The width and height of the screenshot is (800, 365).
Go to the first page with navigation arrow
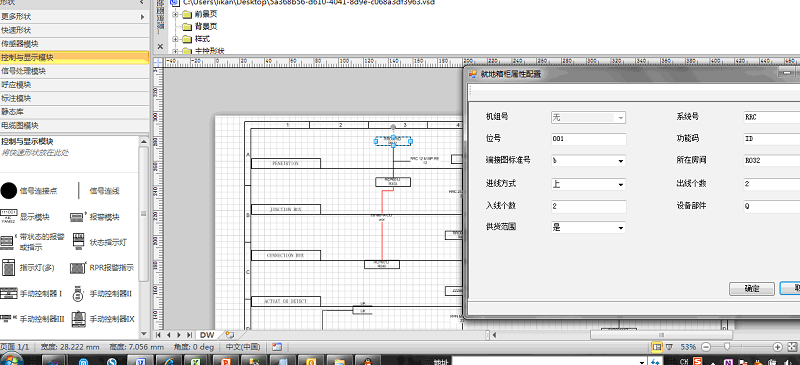tap(158, 335)
